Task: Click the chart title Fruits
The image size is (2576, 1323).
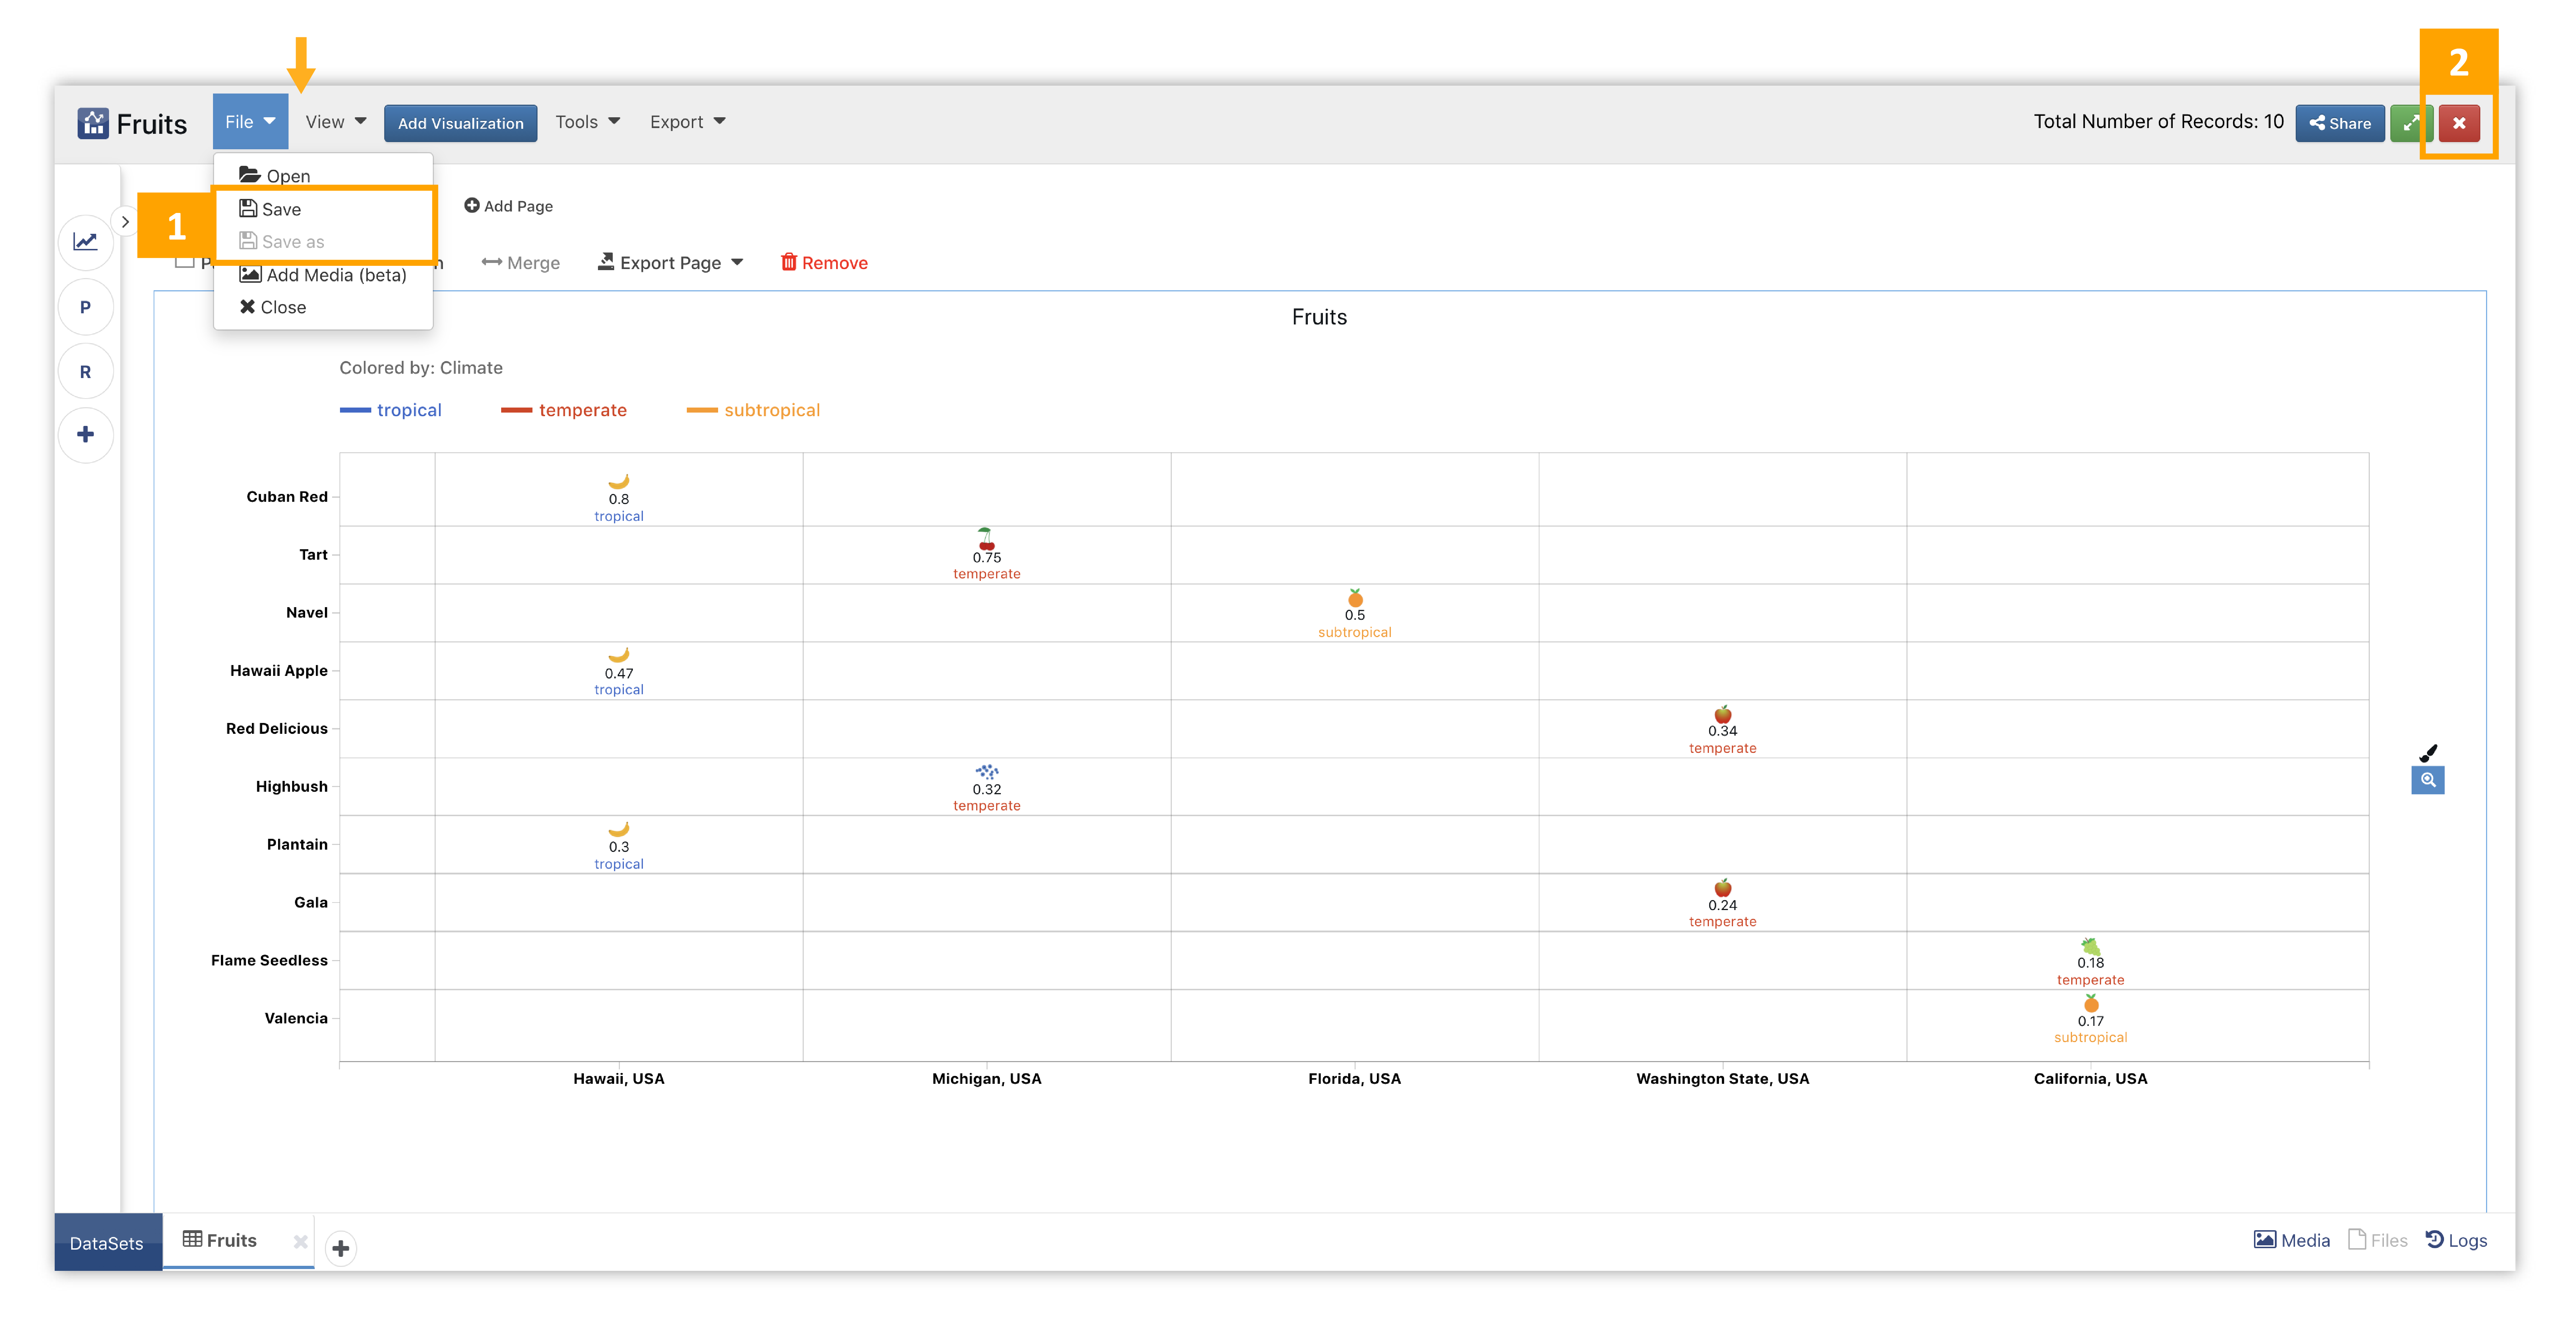Action: pos(1319,317)
